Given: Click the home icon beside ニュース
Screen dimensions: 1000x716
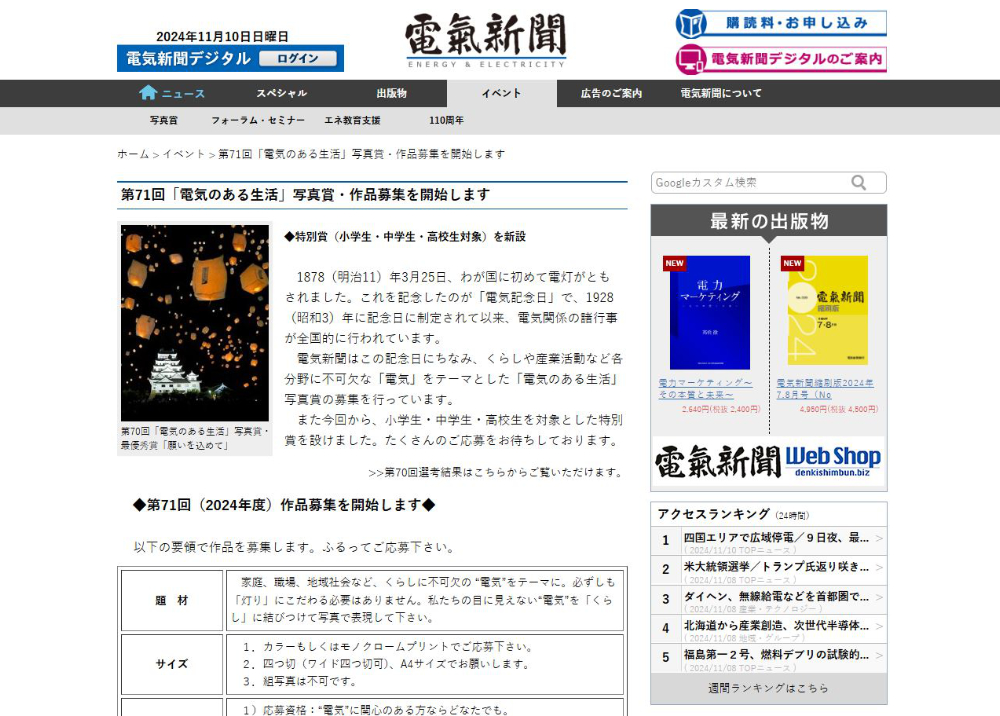Looking at the screenshot, I should [148, 93].
